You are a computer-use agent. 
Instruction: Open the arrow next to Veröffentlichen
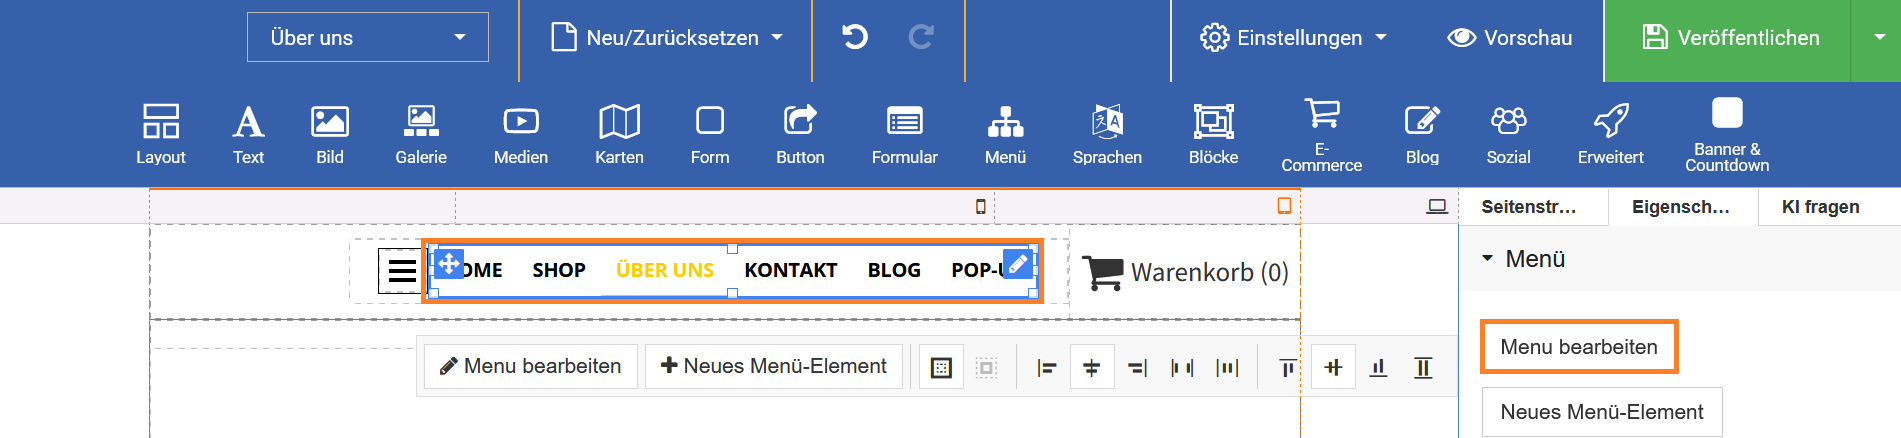point(1879,38)
